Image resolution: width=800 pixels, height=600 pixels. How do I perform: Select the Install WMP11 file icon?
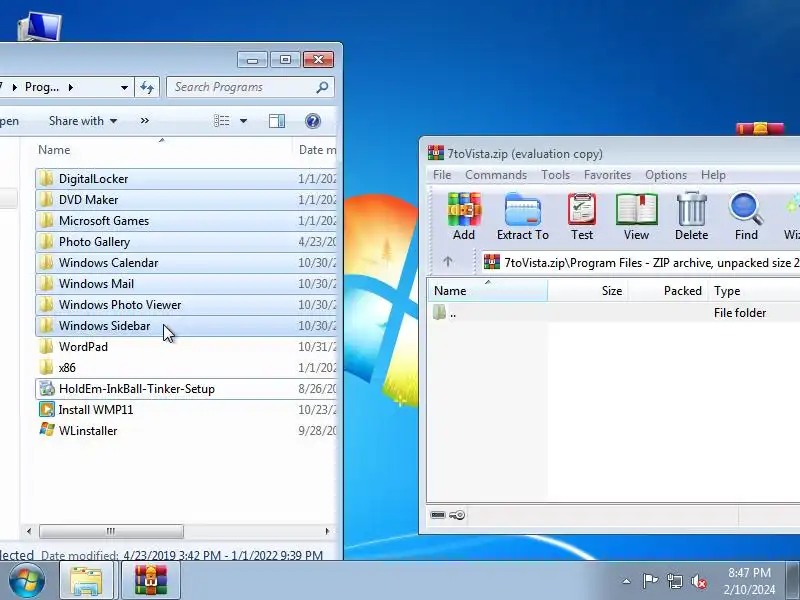(47, 410)
